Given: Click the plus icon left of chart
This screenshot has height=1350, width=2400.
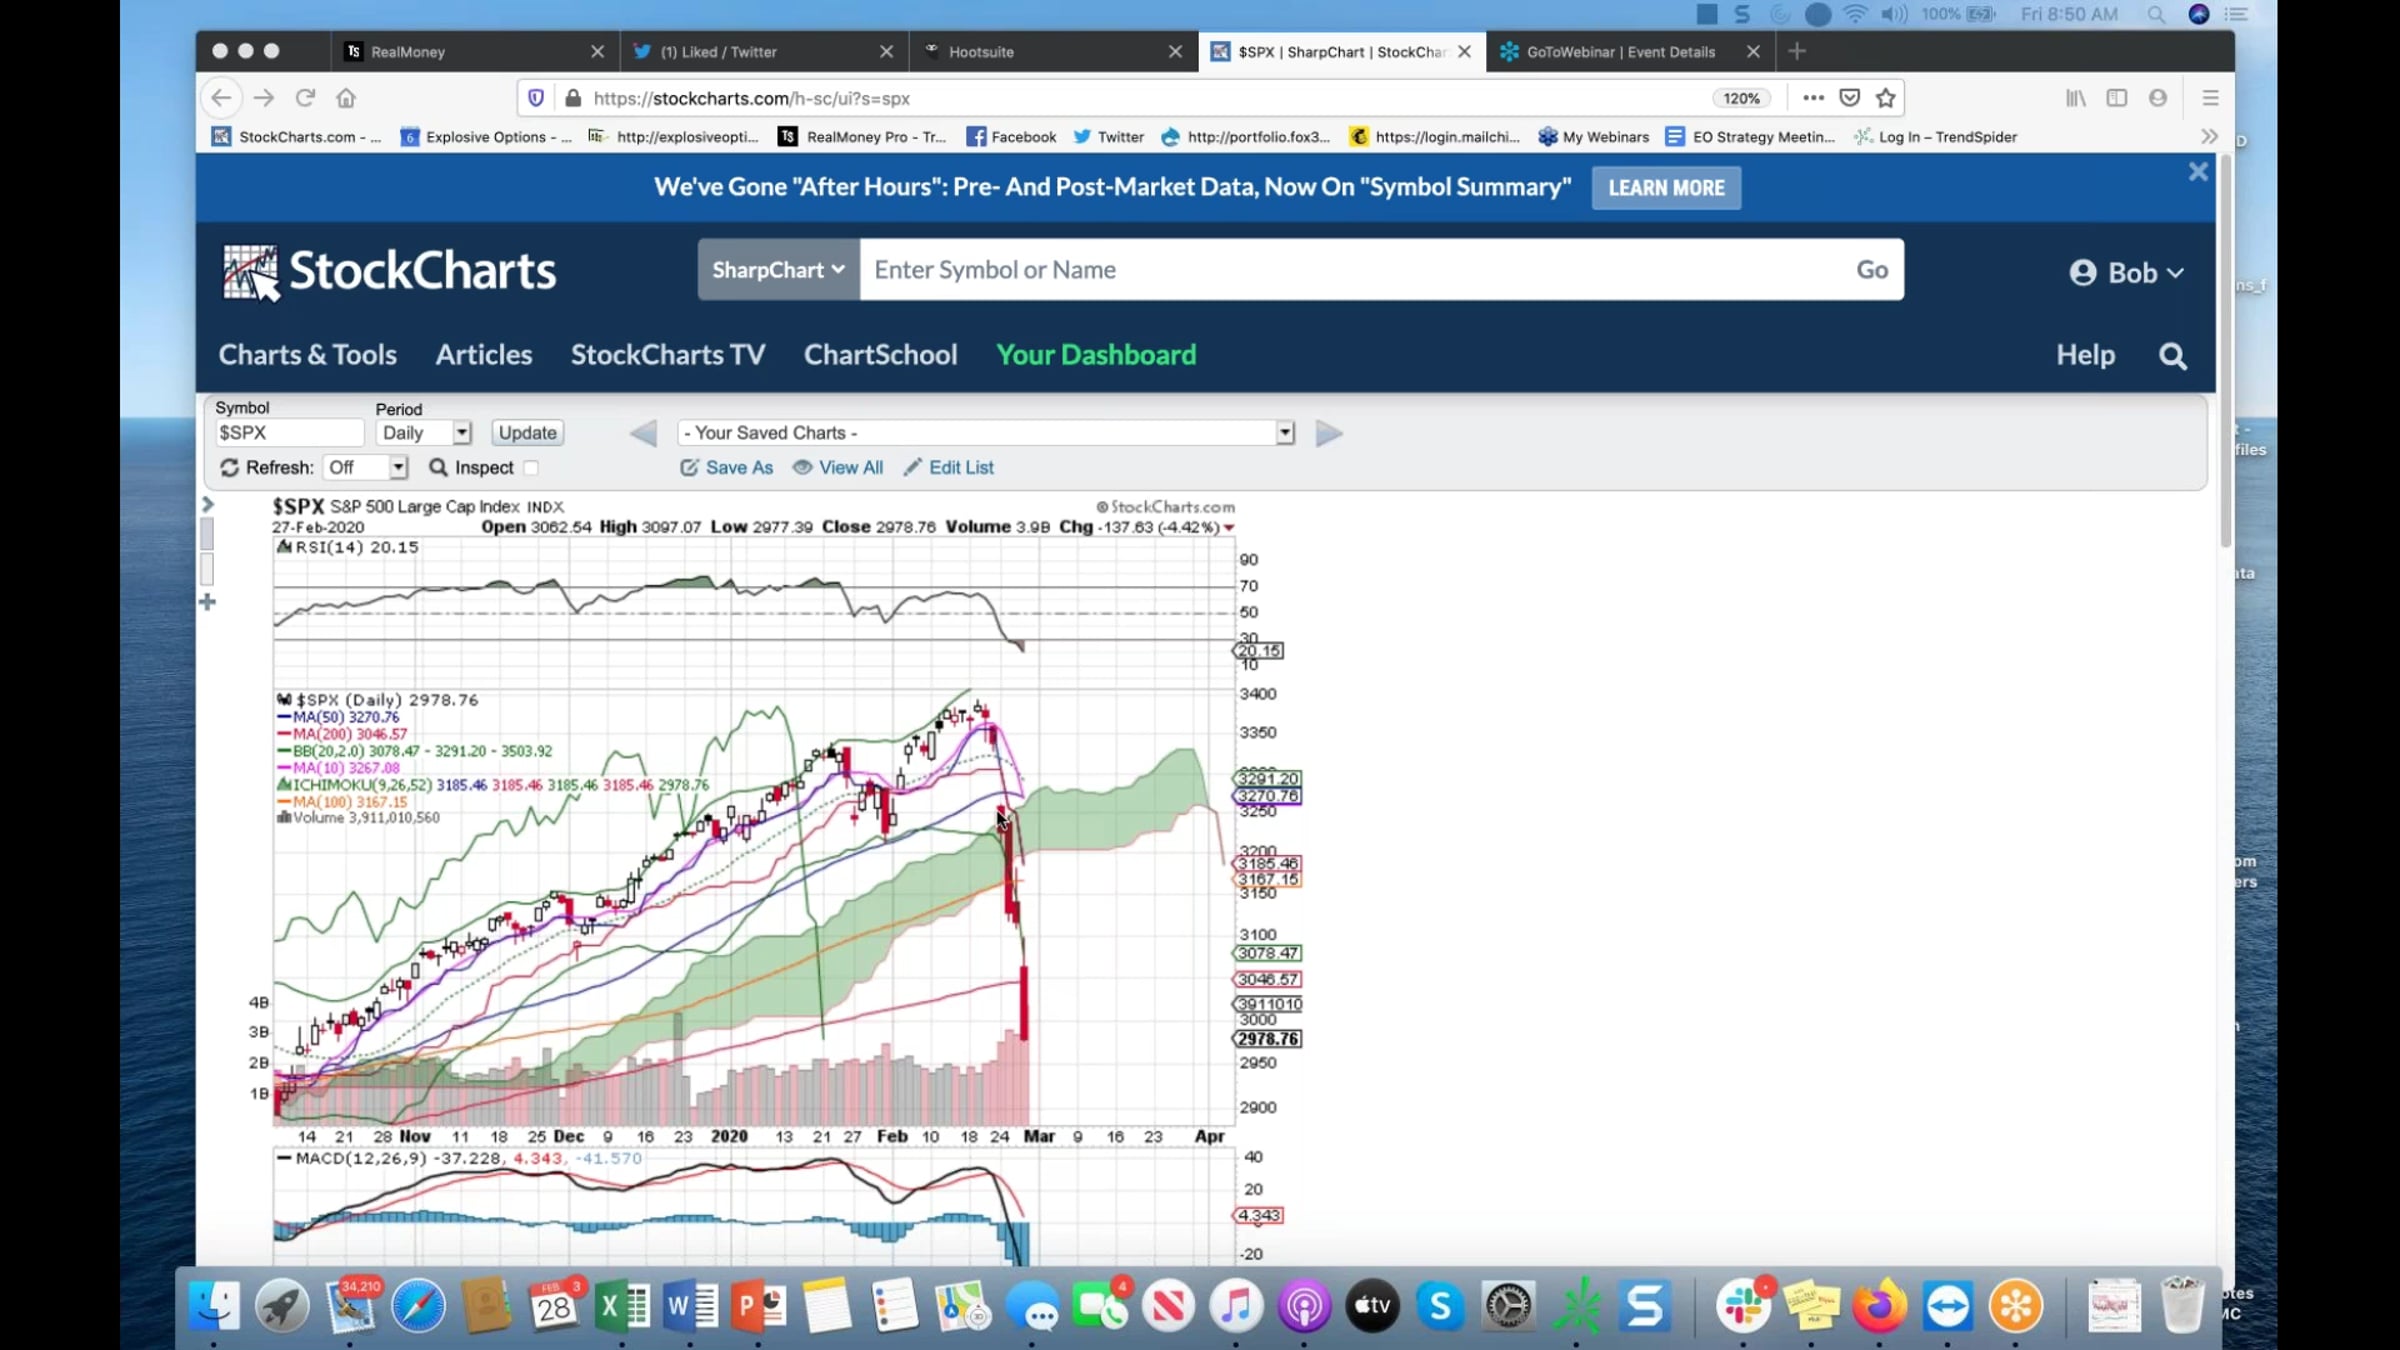Looking at the screenshot, I should click(207, 602).
